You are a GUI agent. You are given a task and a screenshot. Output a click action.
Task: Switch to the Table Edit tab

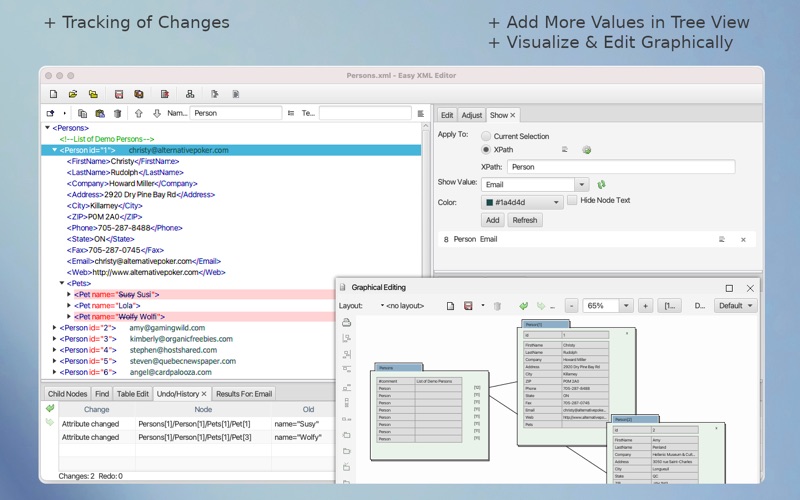click(133, 394)
